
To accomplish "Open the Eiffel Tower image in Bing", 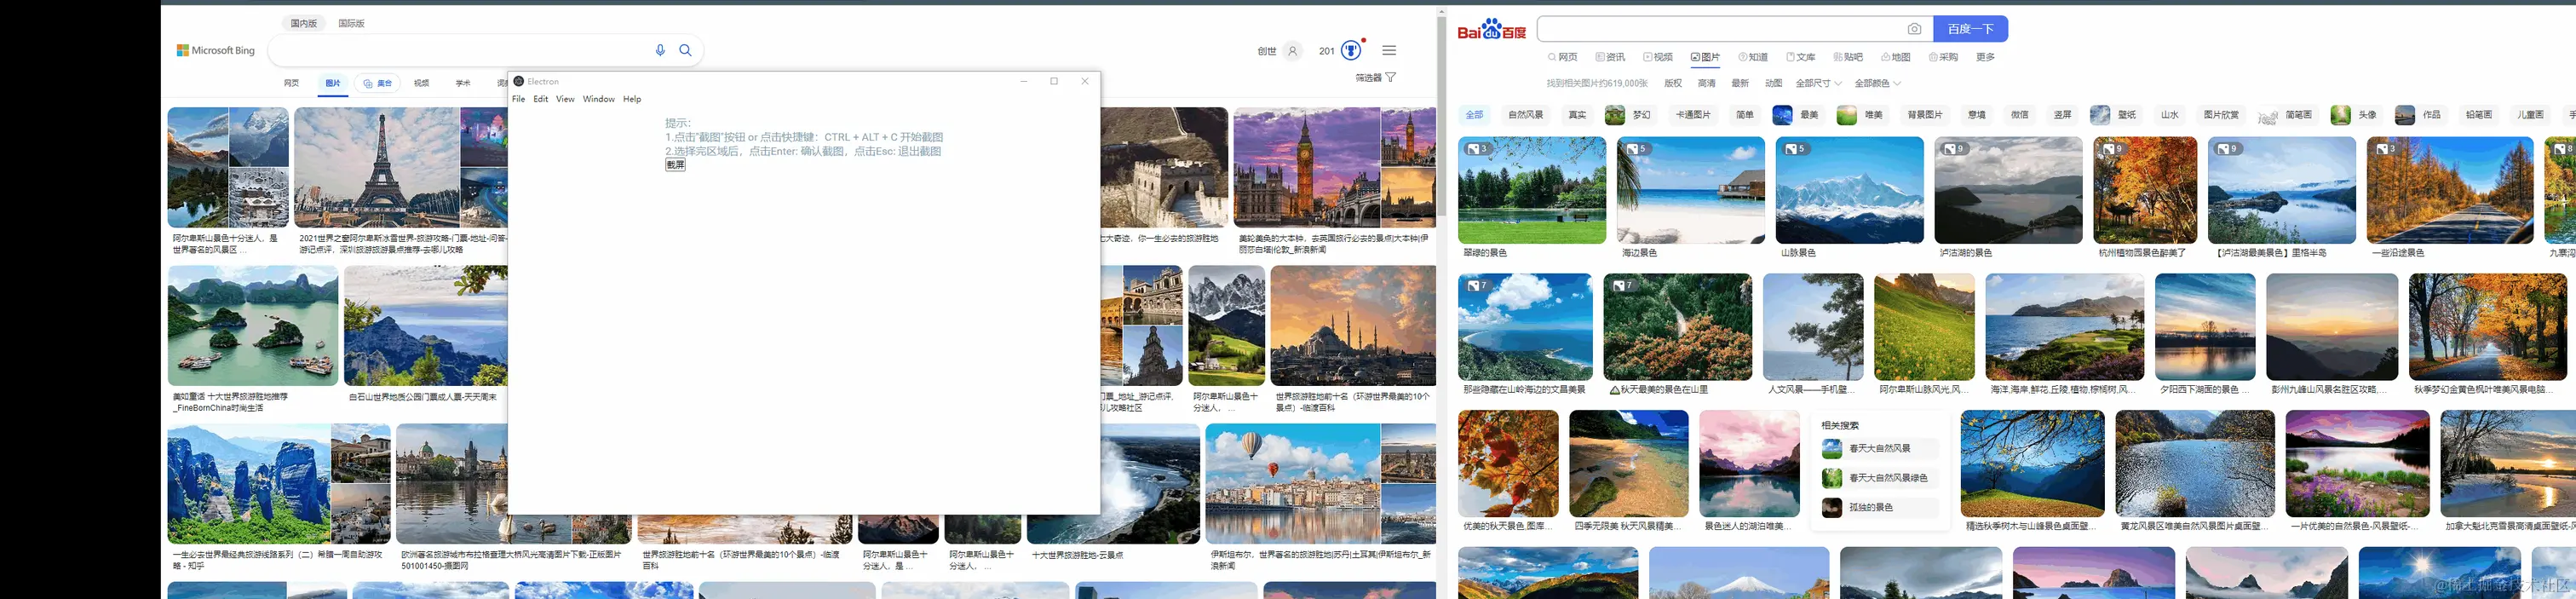I will [377, 168].
